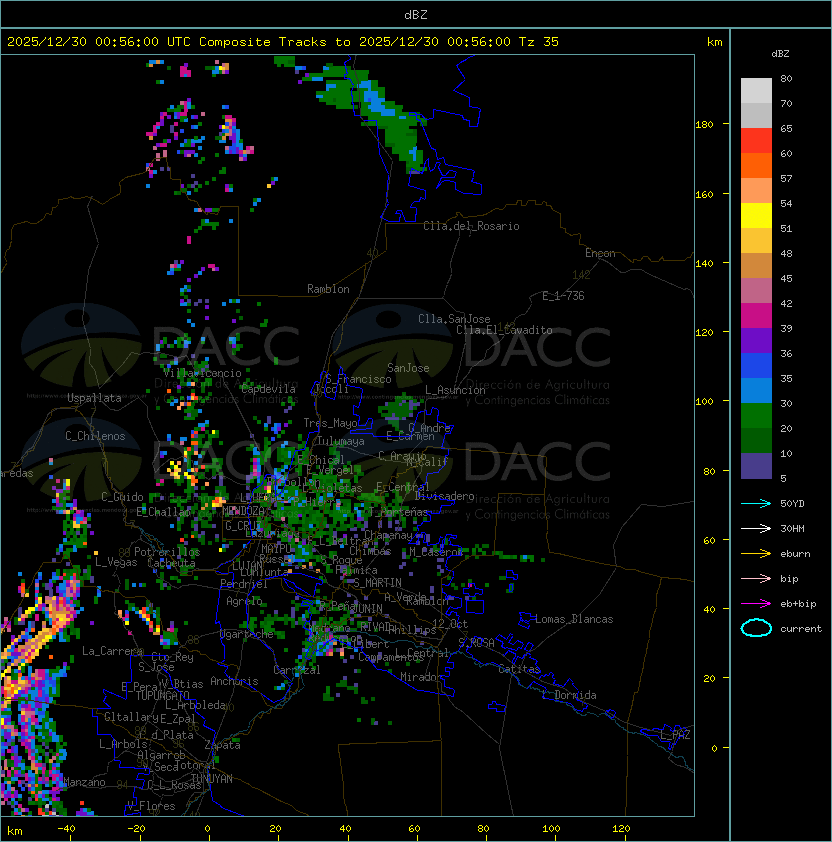This screenshot has height=842, width=832.
Task: Click the 180 km tick on vertical axis
Action: coord(704,124)
